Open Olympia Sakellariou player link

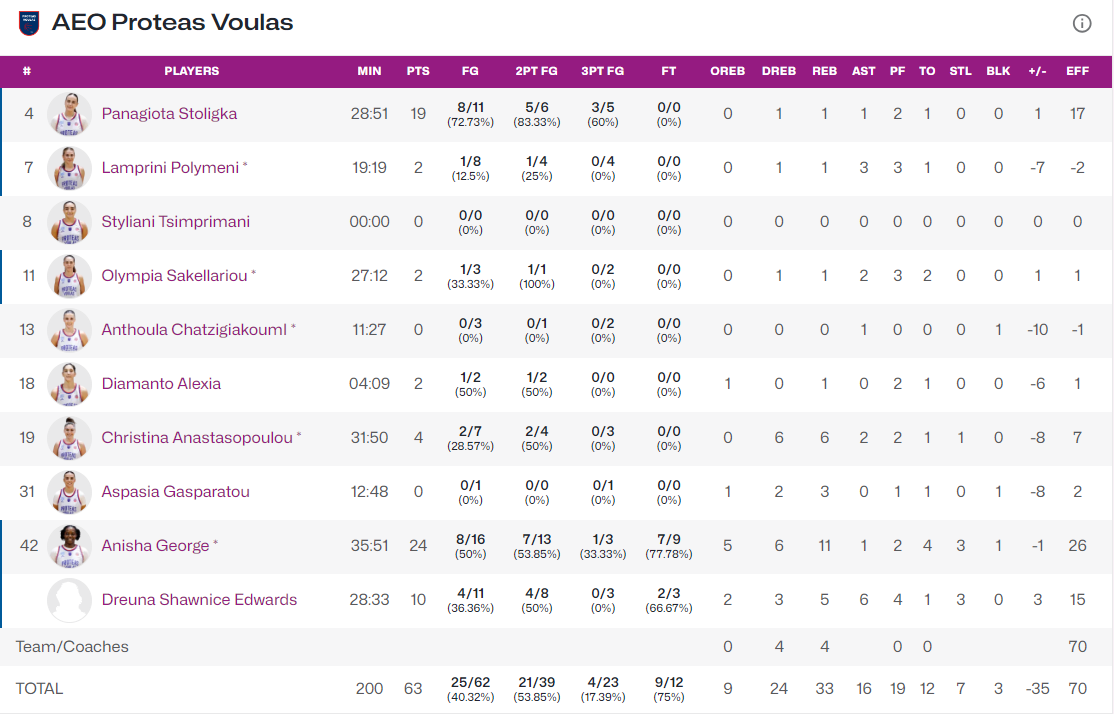(x=174, y=276)
